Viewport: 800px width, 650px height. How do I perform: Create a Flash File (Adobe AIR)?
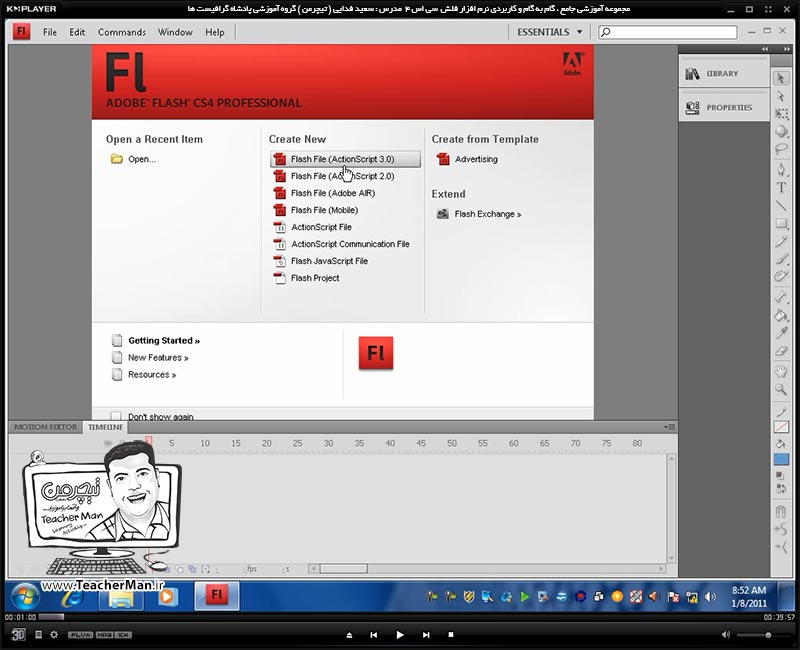coord(324,193)
